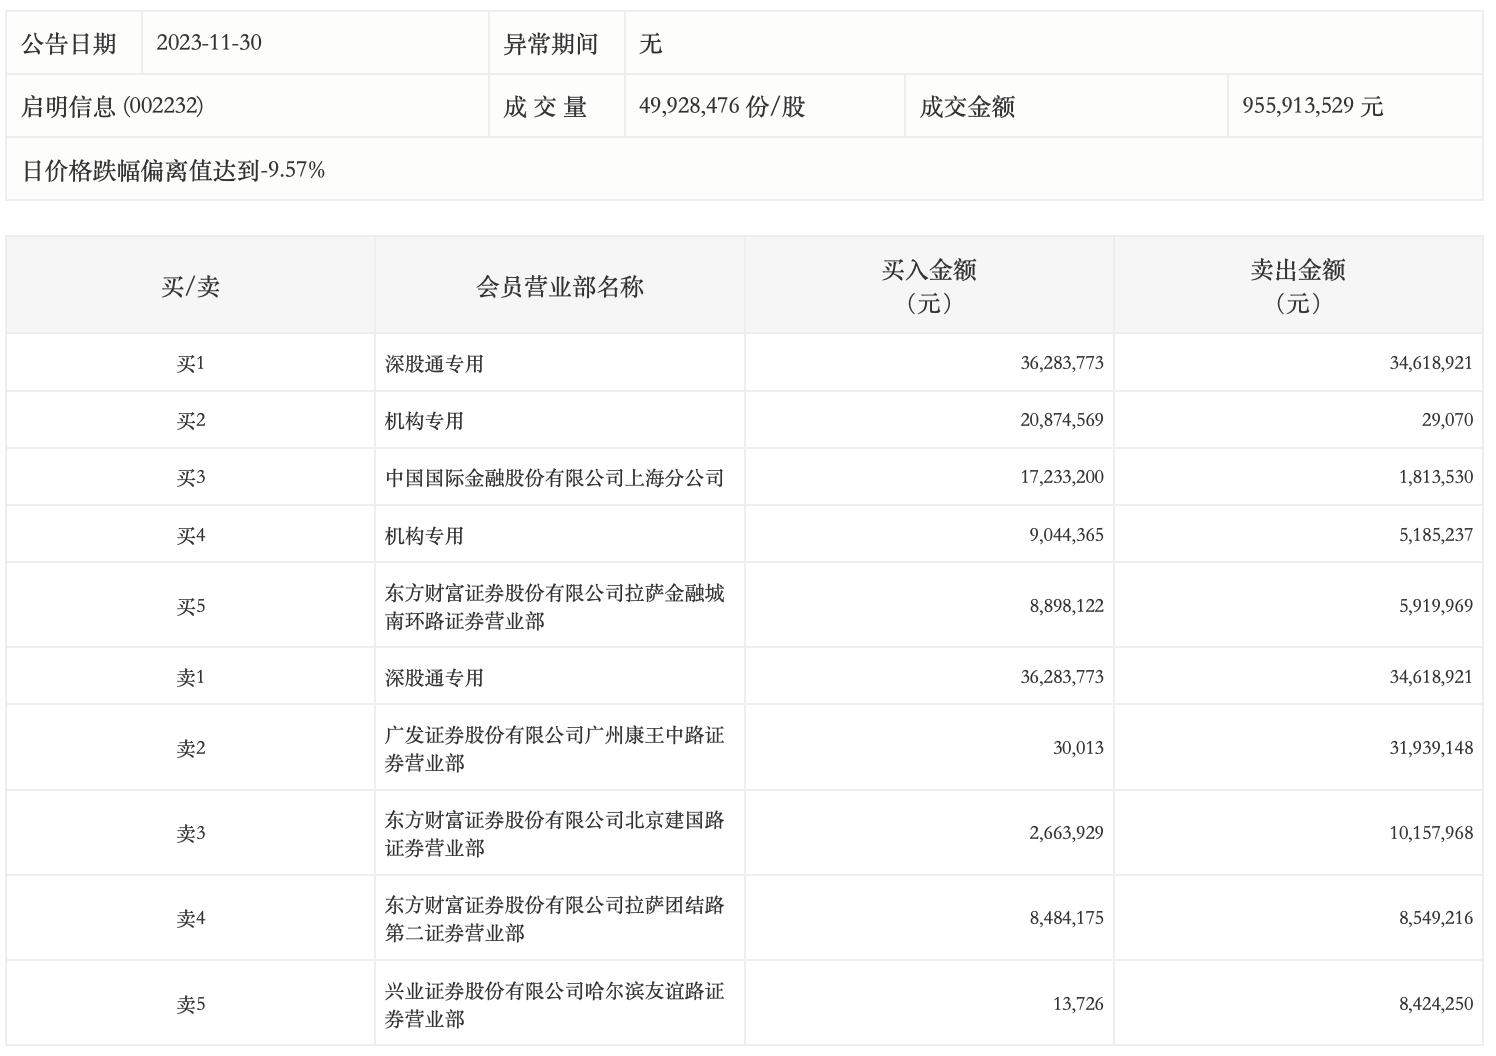Click 机构专用 in the 买2 row
The width and height of the screenshot is (1496, 1056).
click(x=424, y=421)
